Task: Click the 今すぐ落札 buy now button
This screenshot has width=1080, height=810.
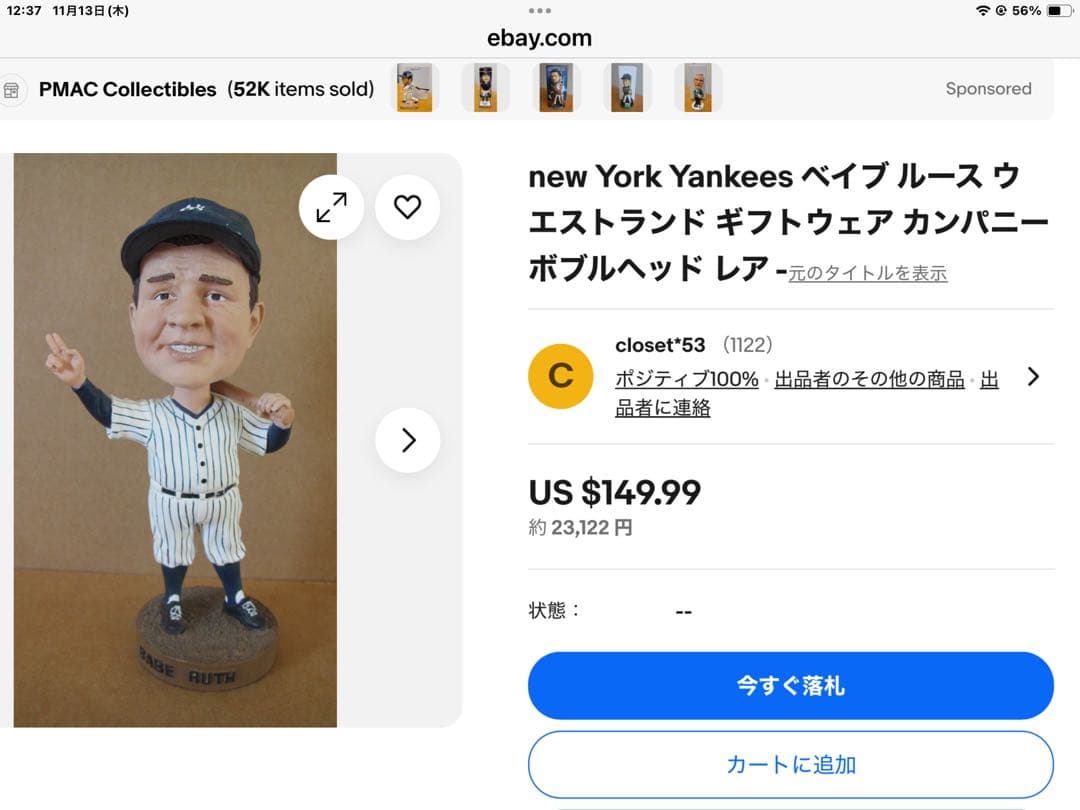Action: click(x=790, y=686)
